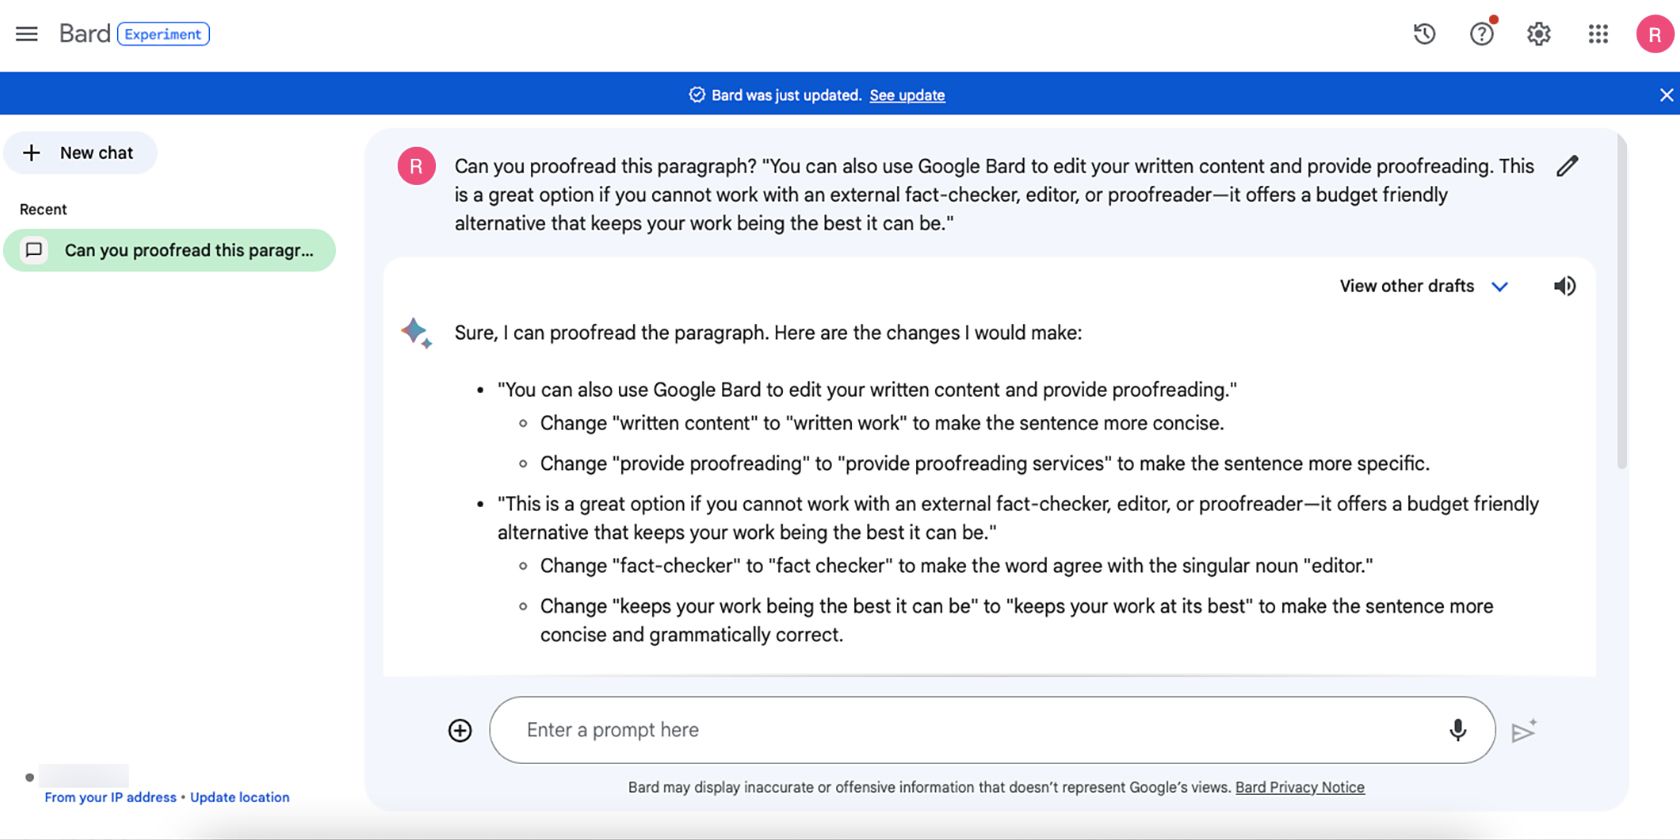Open the settings gear
Screen dimensions: 1680x840
click(x=1538, y=34)
